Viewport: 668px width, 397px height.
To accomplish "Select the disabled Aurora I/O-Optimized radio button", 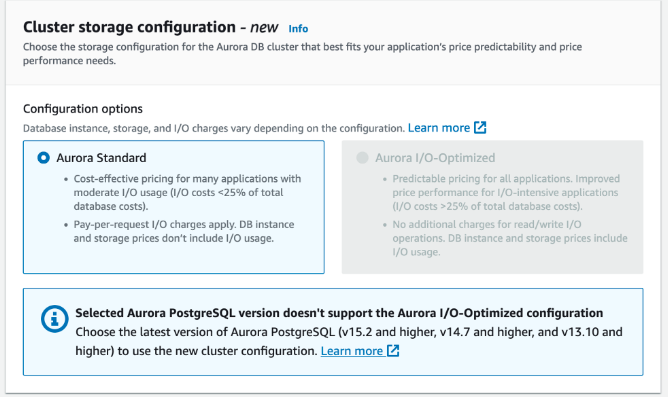I will [362, 158].
